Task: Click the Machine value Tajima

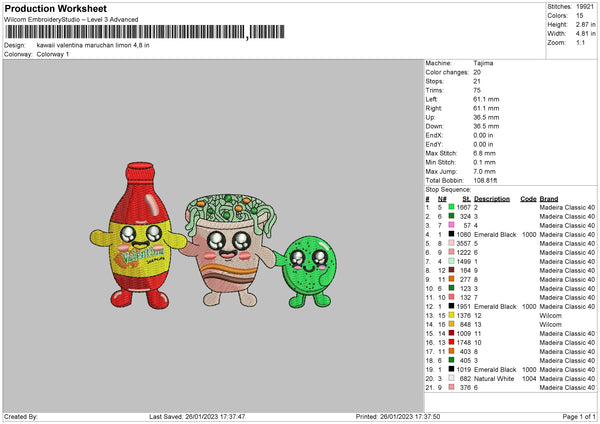Action: [483, 63]
